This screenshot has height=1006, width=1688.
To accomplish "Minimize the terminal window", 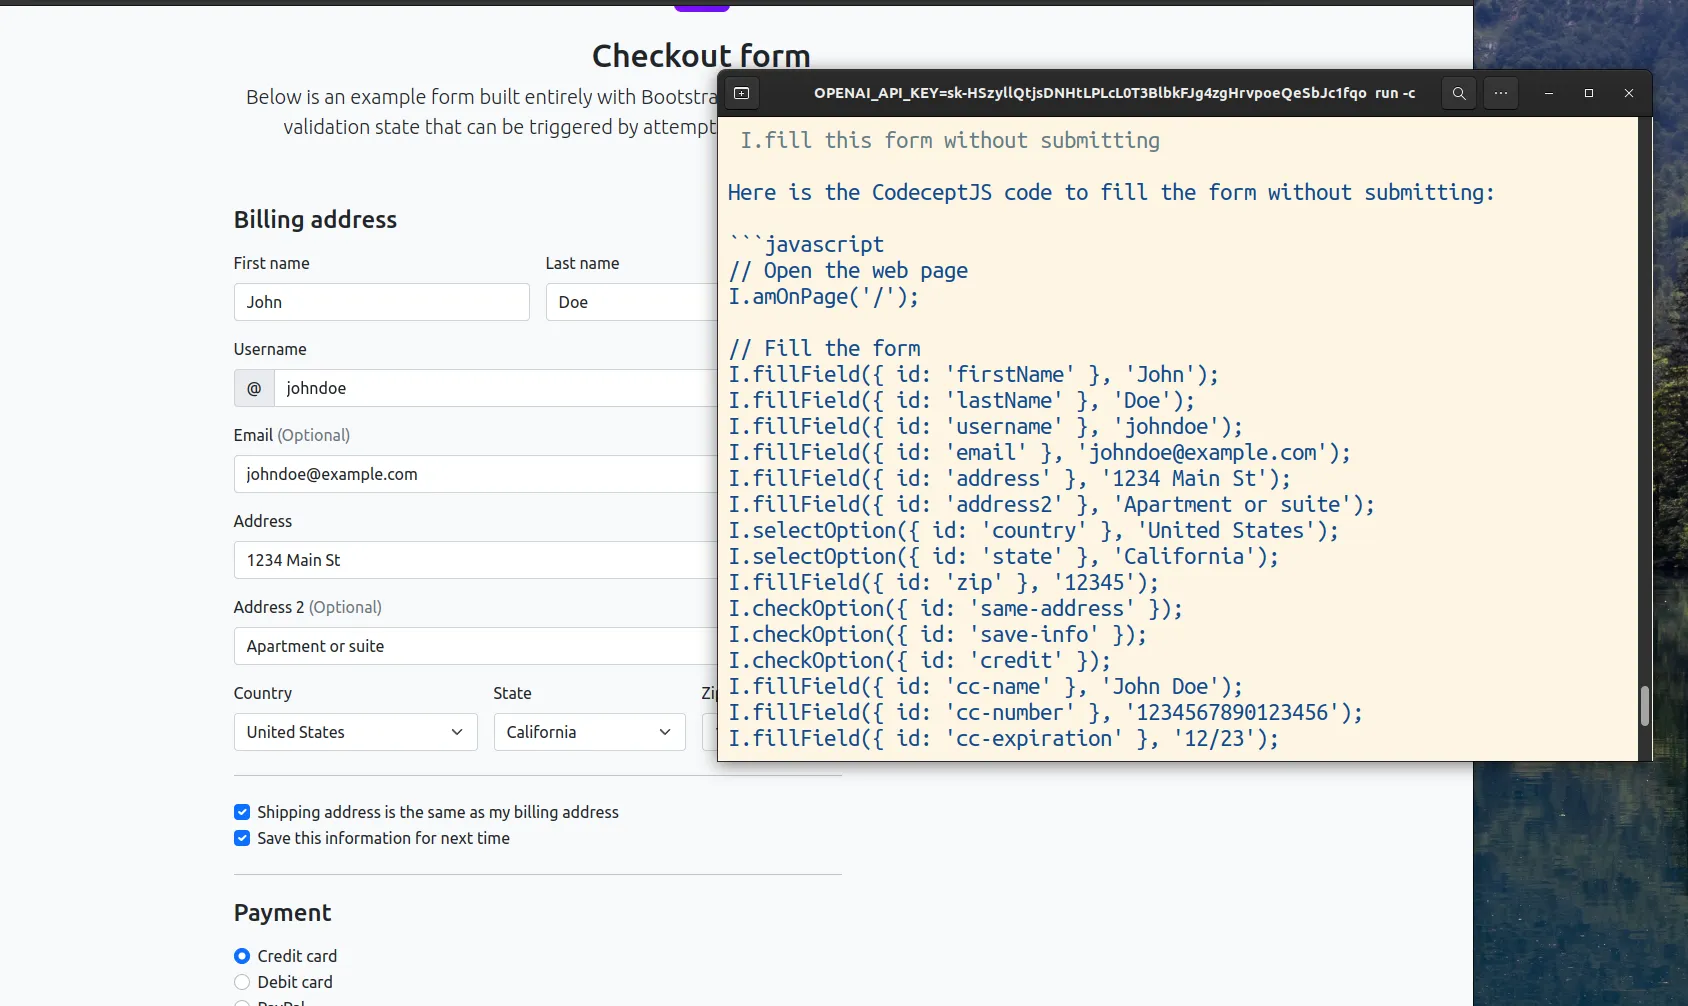I will 1549,93.
